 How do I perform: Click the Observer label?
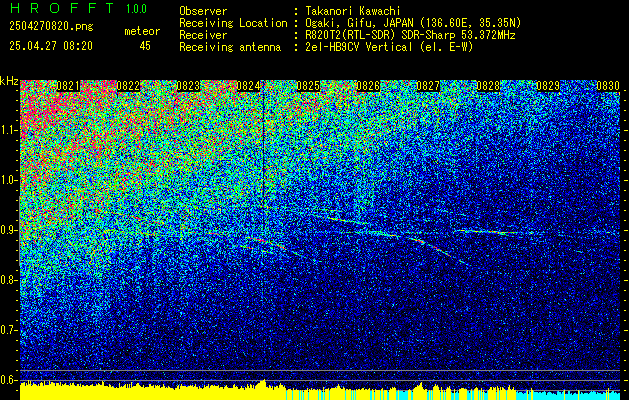click(203, 11)
